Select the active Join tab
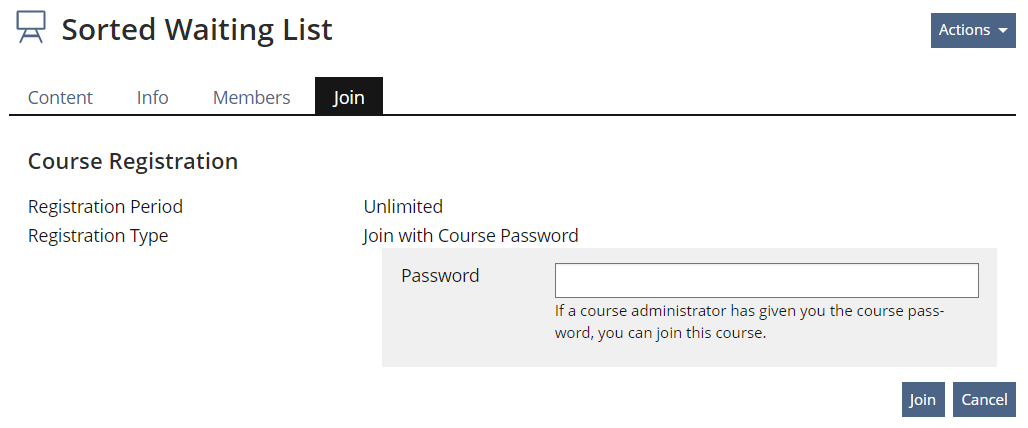Viewport: 1028px width, 428px height. [349, 97]
